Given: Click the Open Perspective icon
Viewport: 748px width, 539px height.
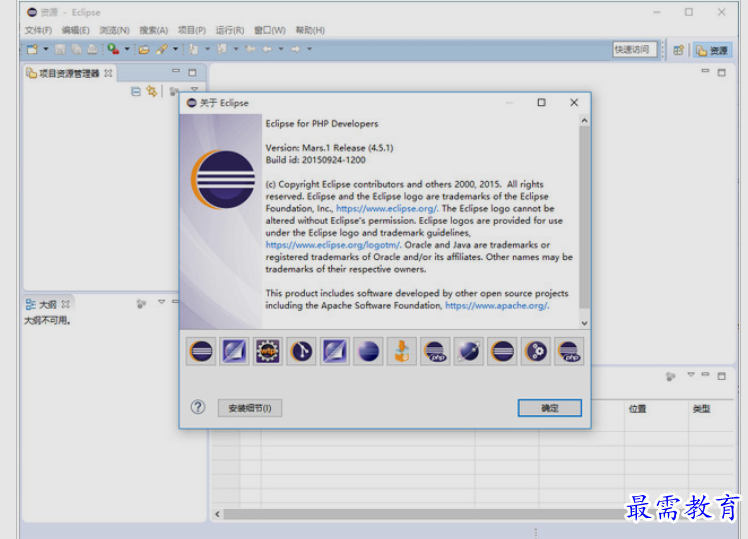Looking at the screenshot, I should [678, 50].
